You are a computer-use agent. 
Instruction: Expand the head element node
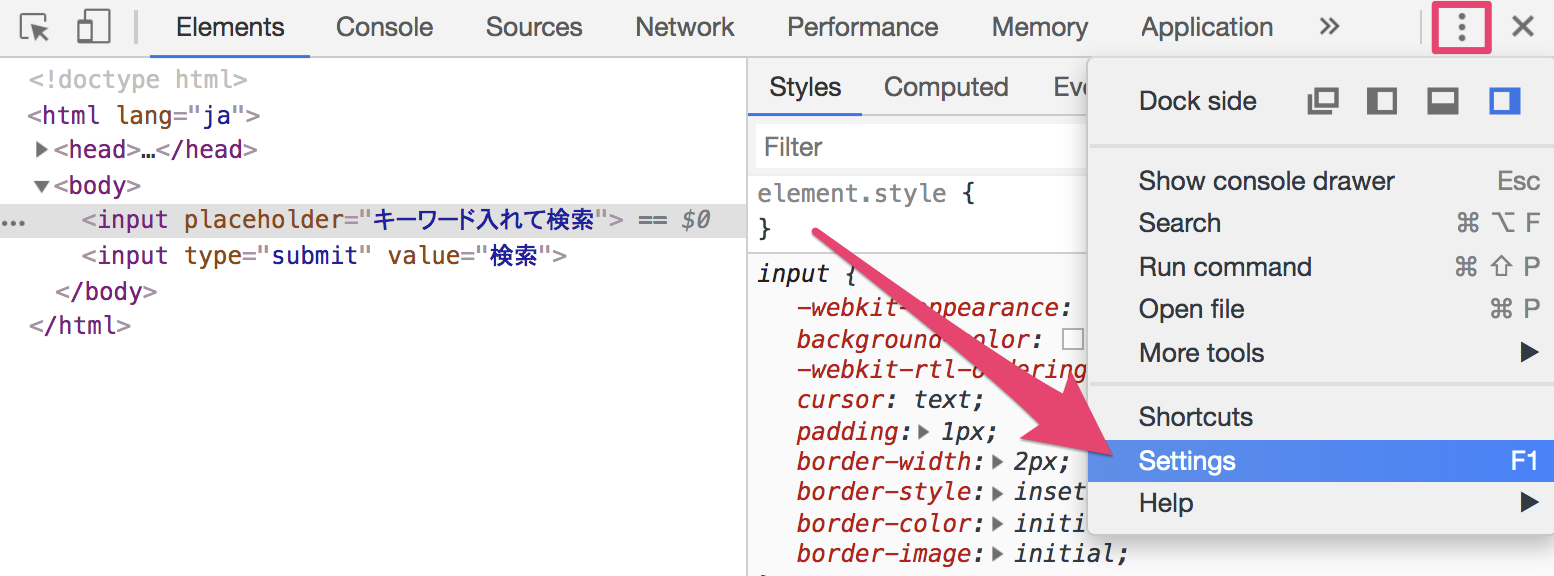pos(41,150)
